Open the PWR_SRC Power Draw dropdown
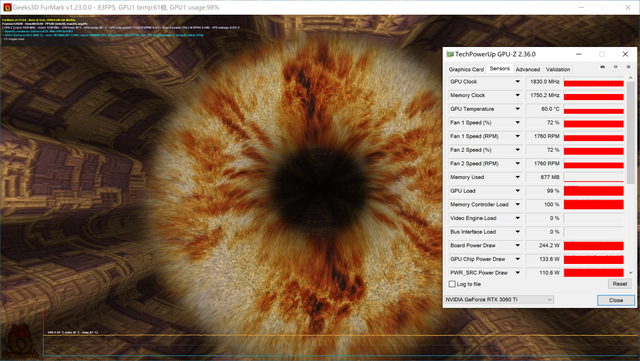 [518, 272]
